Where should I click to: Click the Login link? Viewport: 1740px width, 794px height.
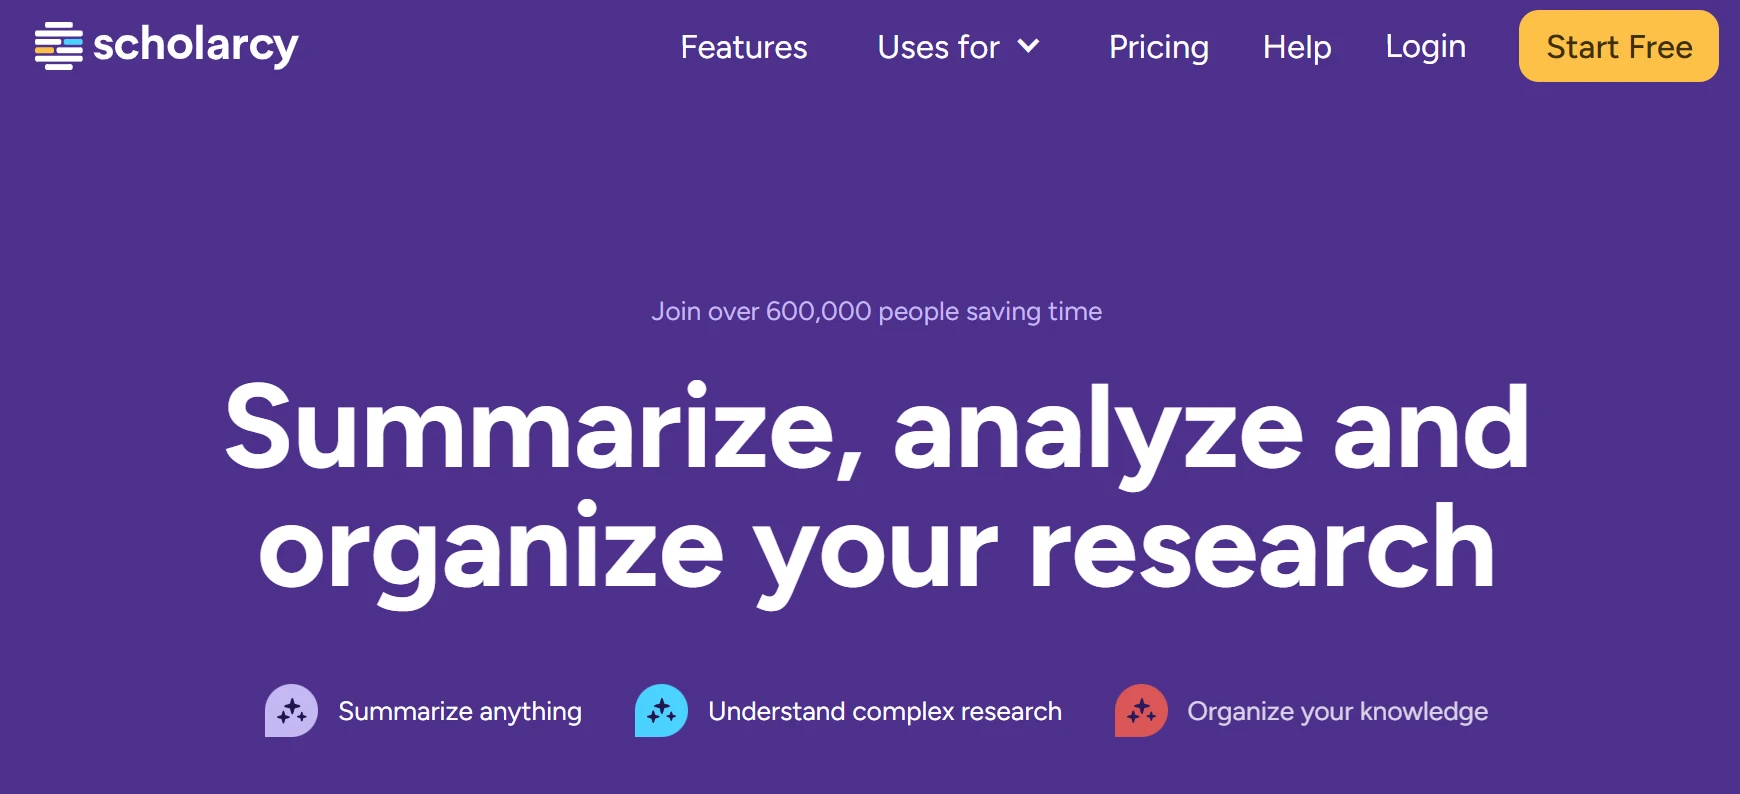(x=1425, y=46)
